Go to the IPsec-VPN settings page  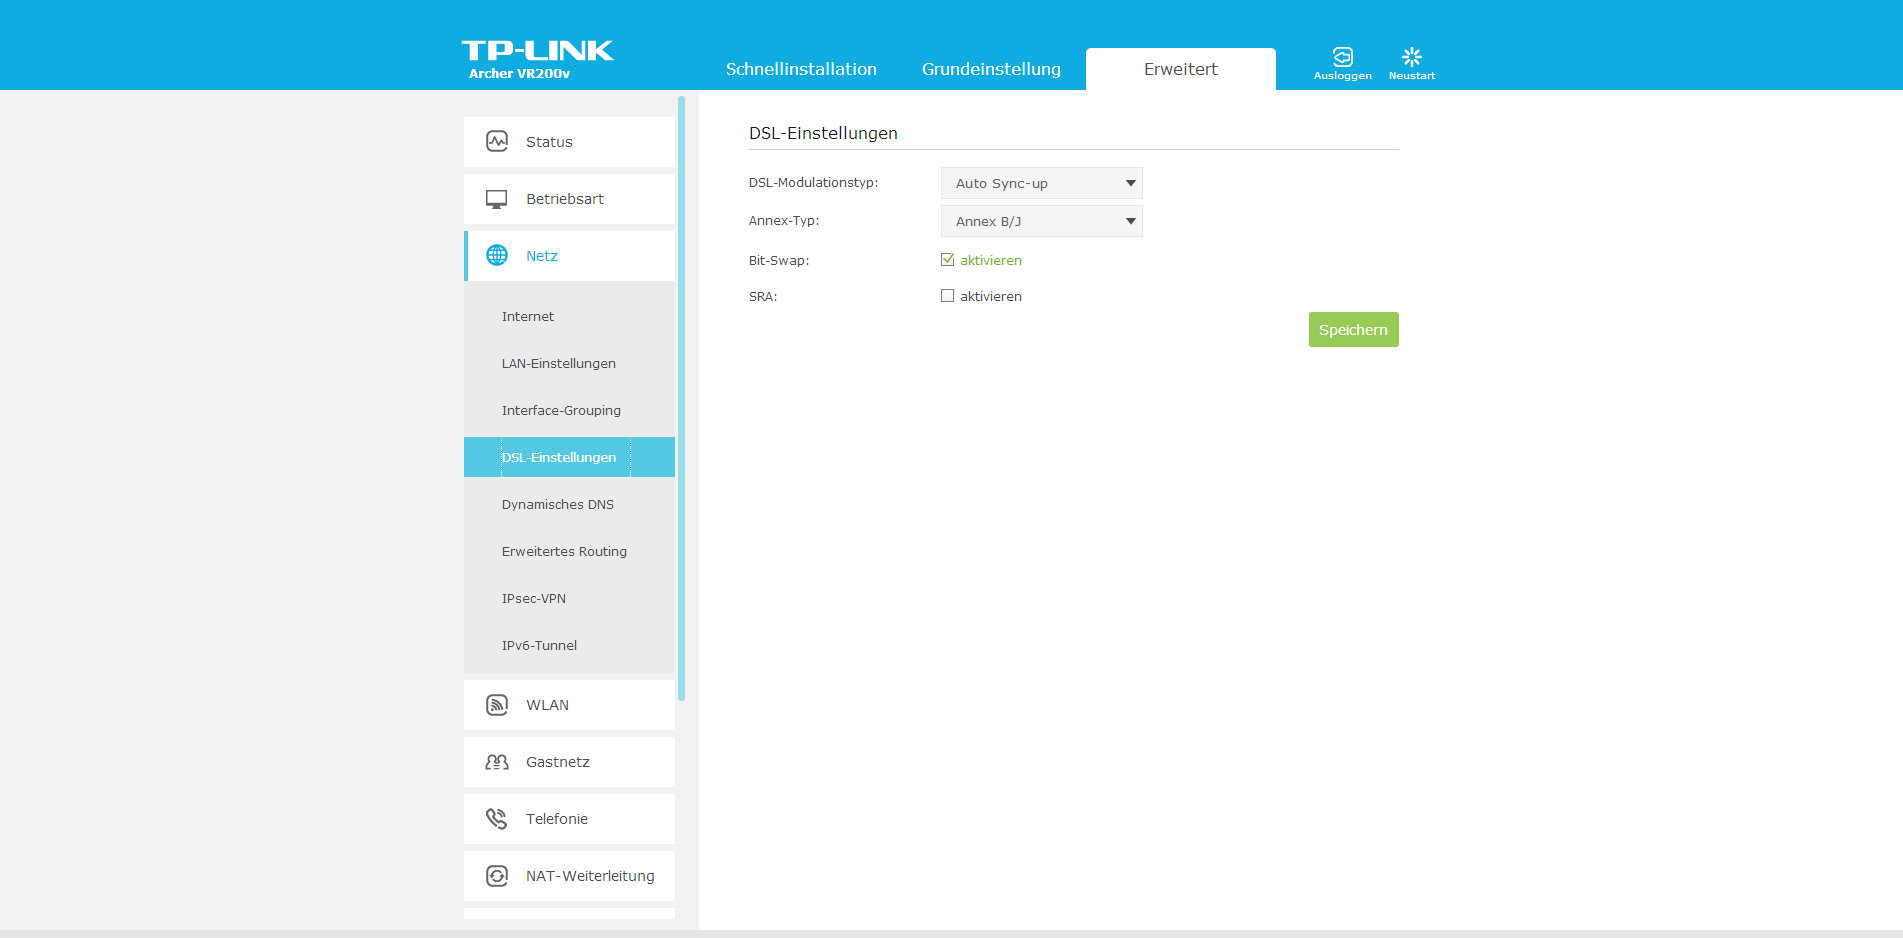pyautogui.click(x=534, y=599)
